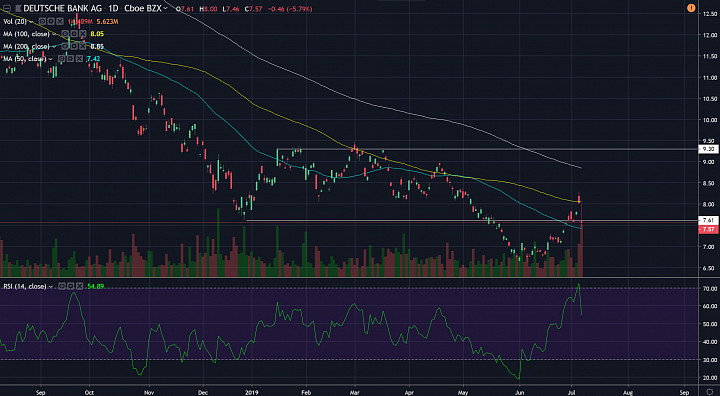Click the Sep label at the time axis's right end
This screenshot has width=720, height=396.
(684, 392)
